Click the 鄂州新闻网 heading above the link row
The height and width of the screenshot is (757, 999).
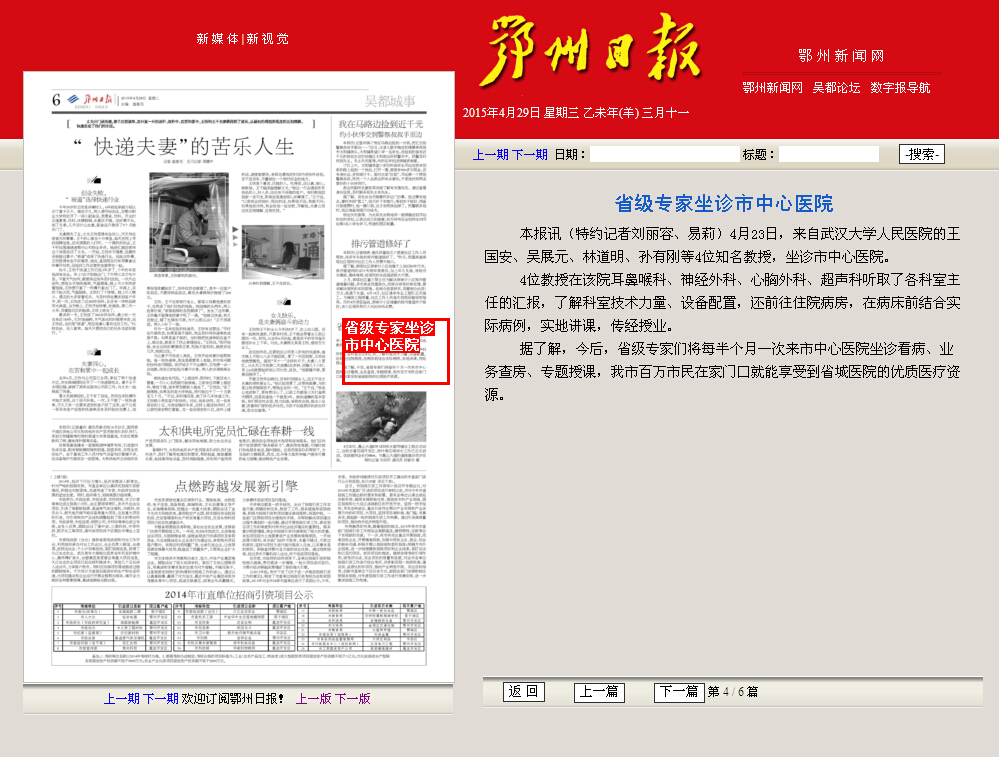pos(841,56)
